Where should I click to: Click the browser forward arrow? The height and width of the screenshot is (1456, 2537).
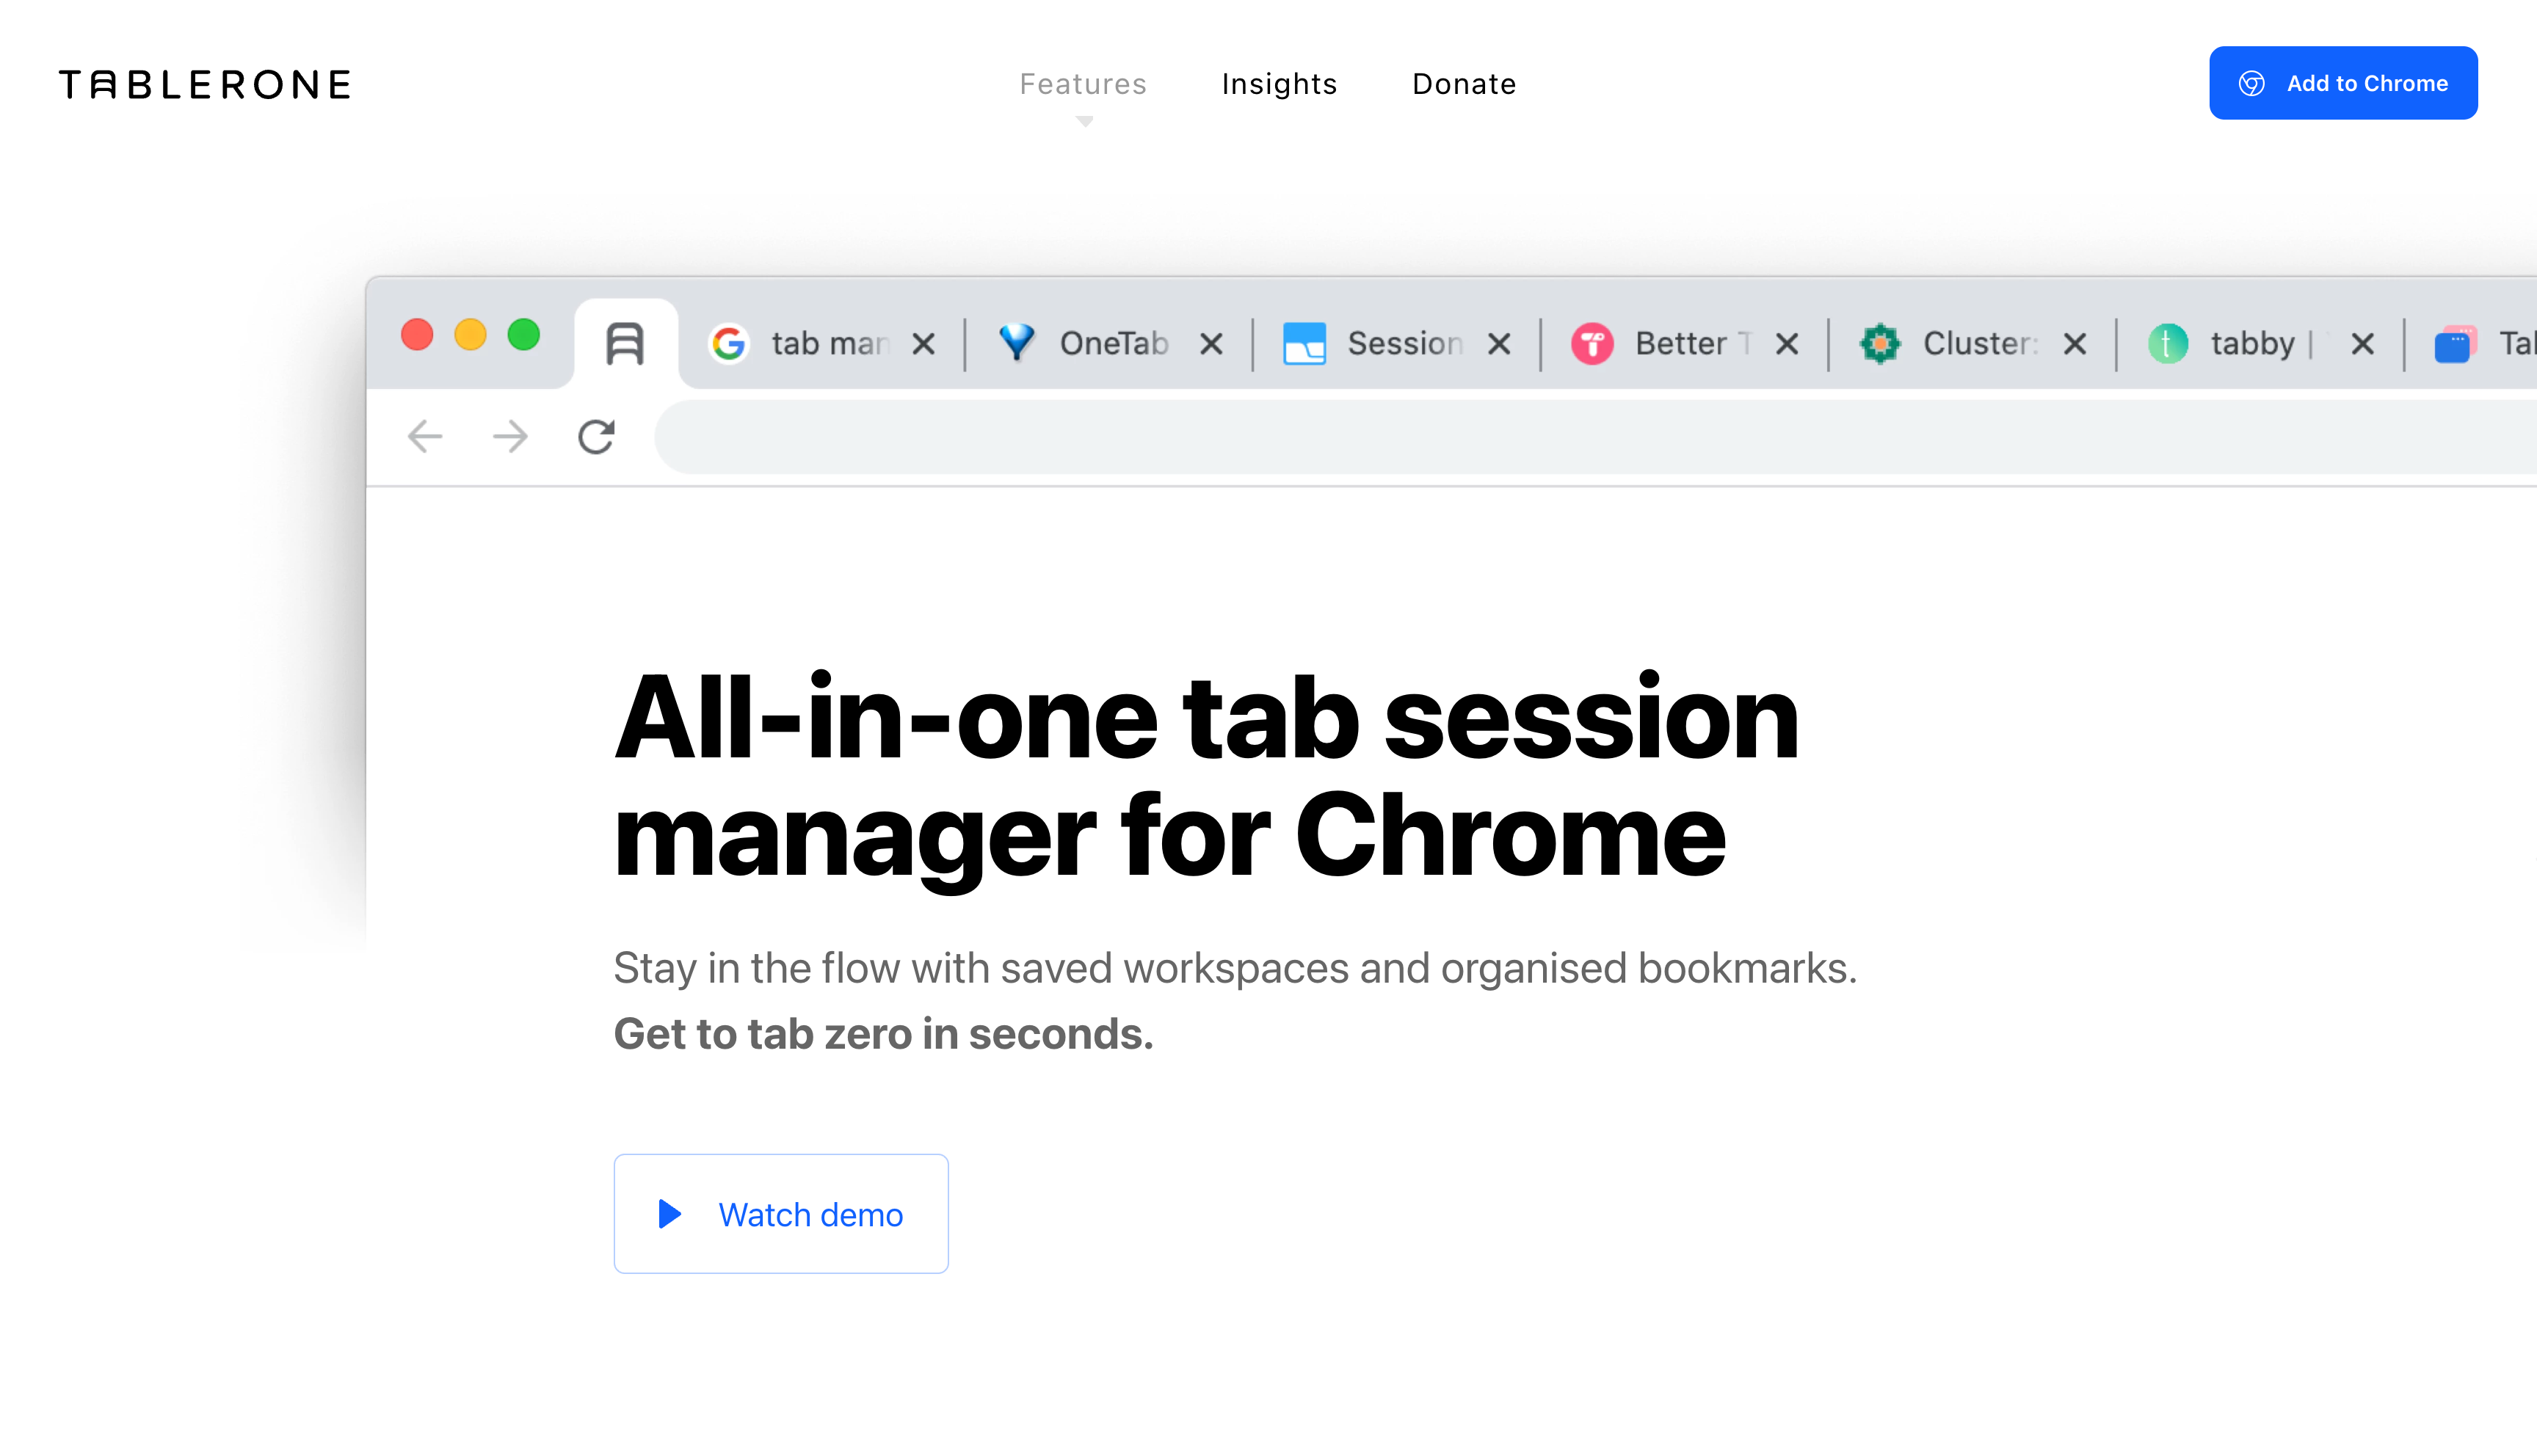pyautogui.click(x=510, y=436)
